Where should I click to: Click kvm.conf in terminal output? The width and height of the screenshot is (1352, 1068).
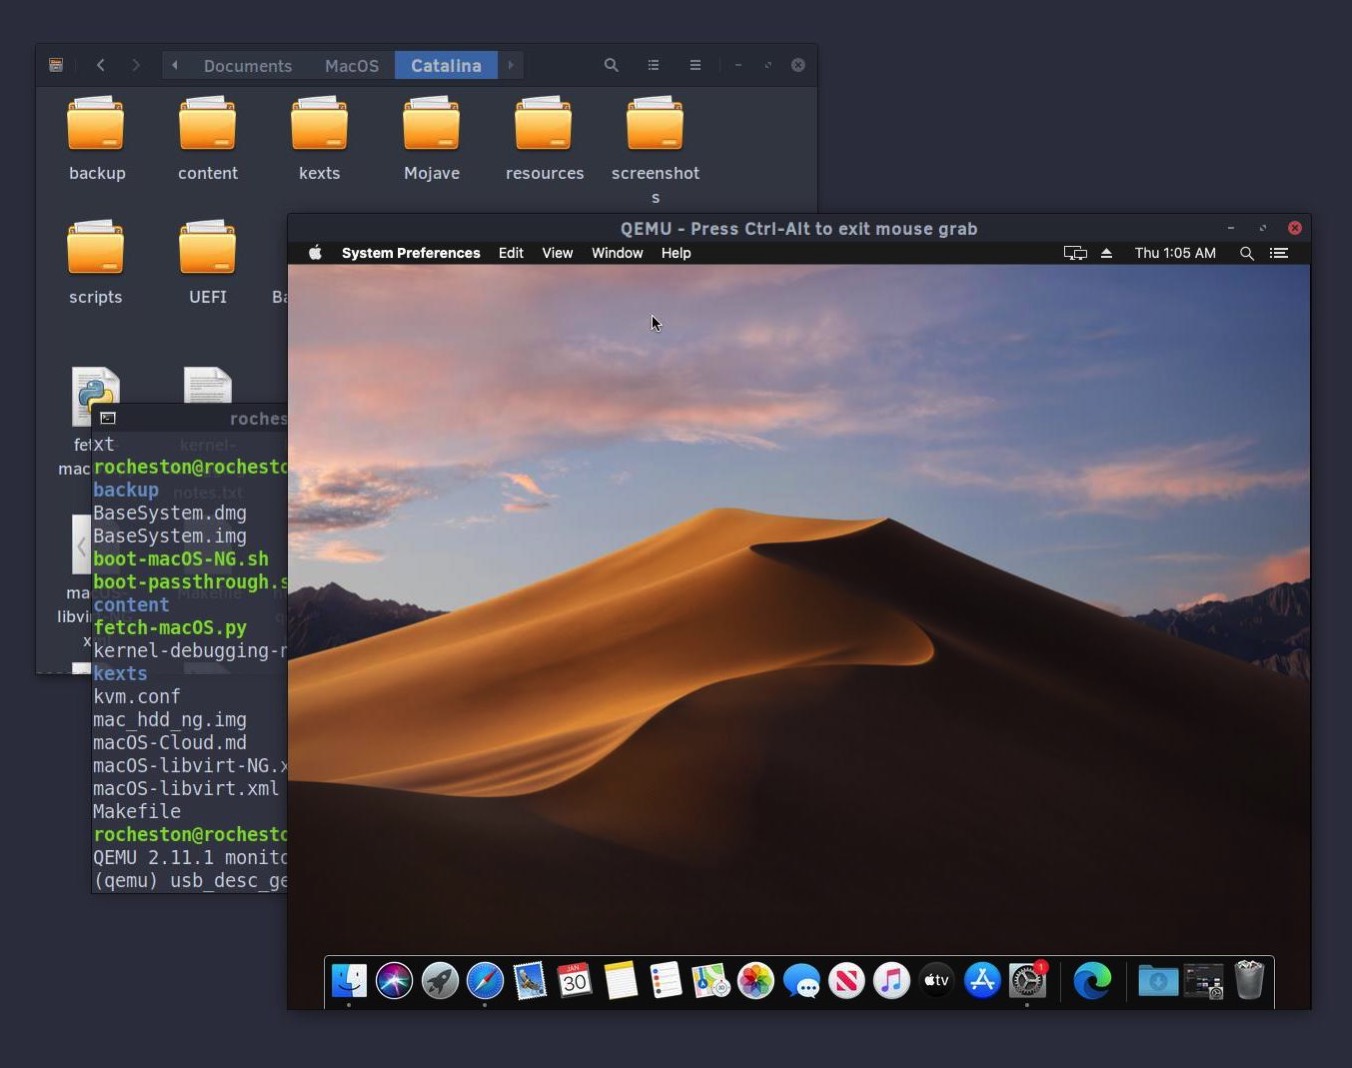[137, 697]
